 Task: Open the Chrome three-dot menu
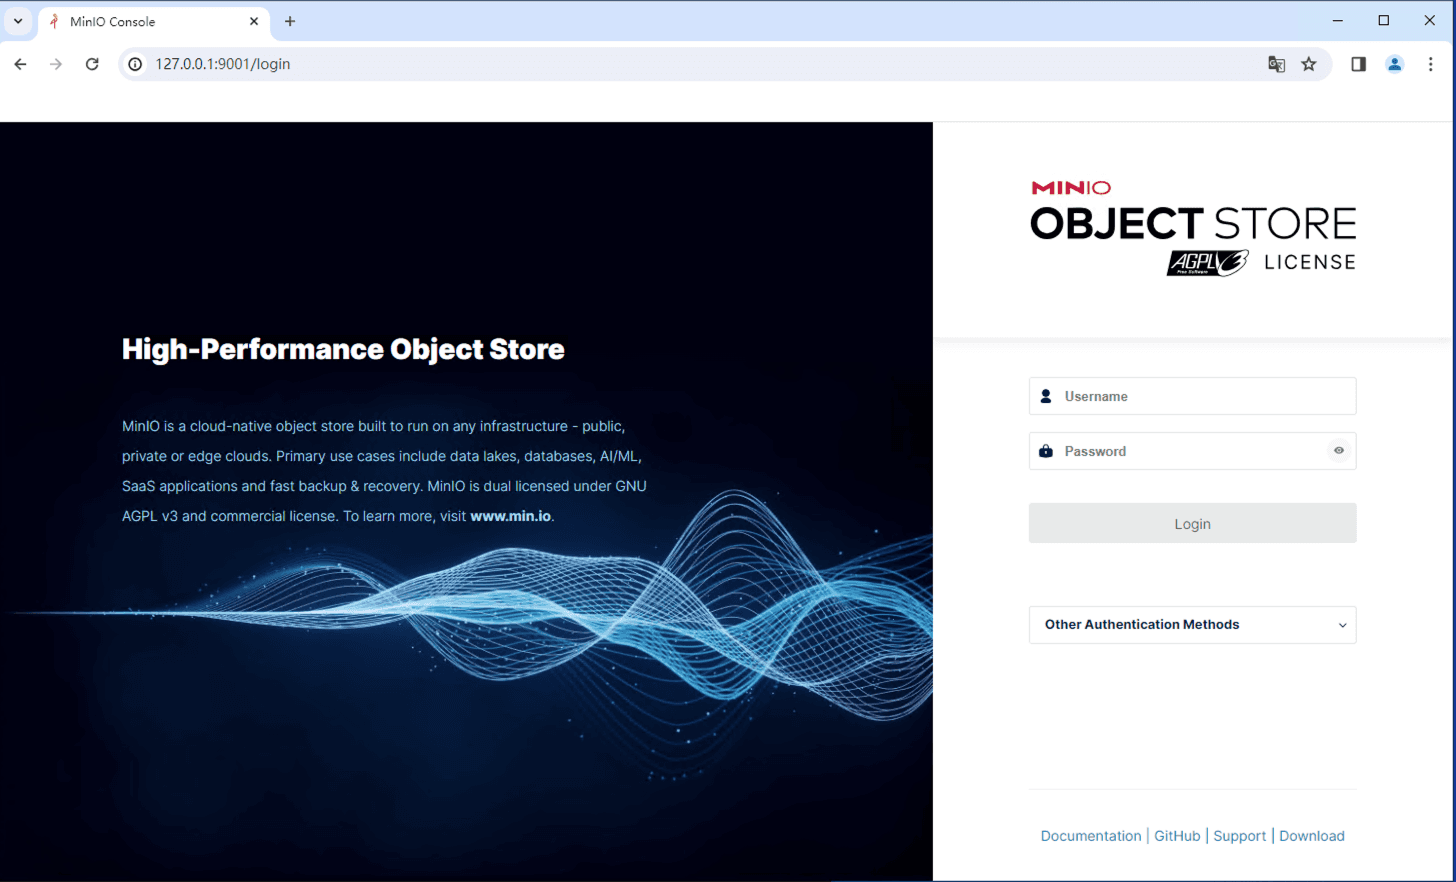tap(1430, 64)
